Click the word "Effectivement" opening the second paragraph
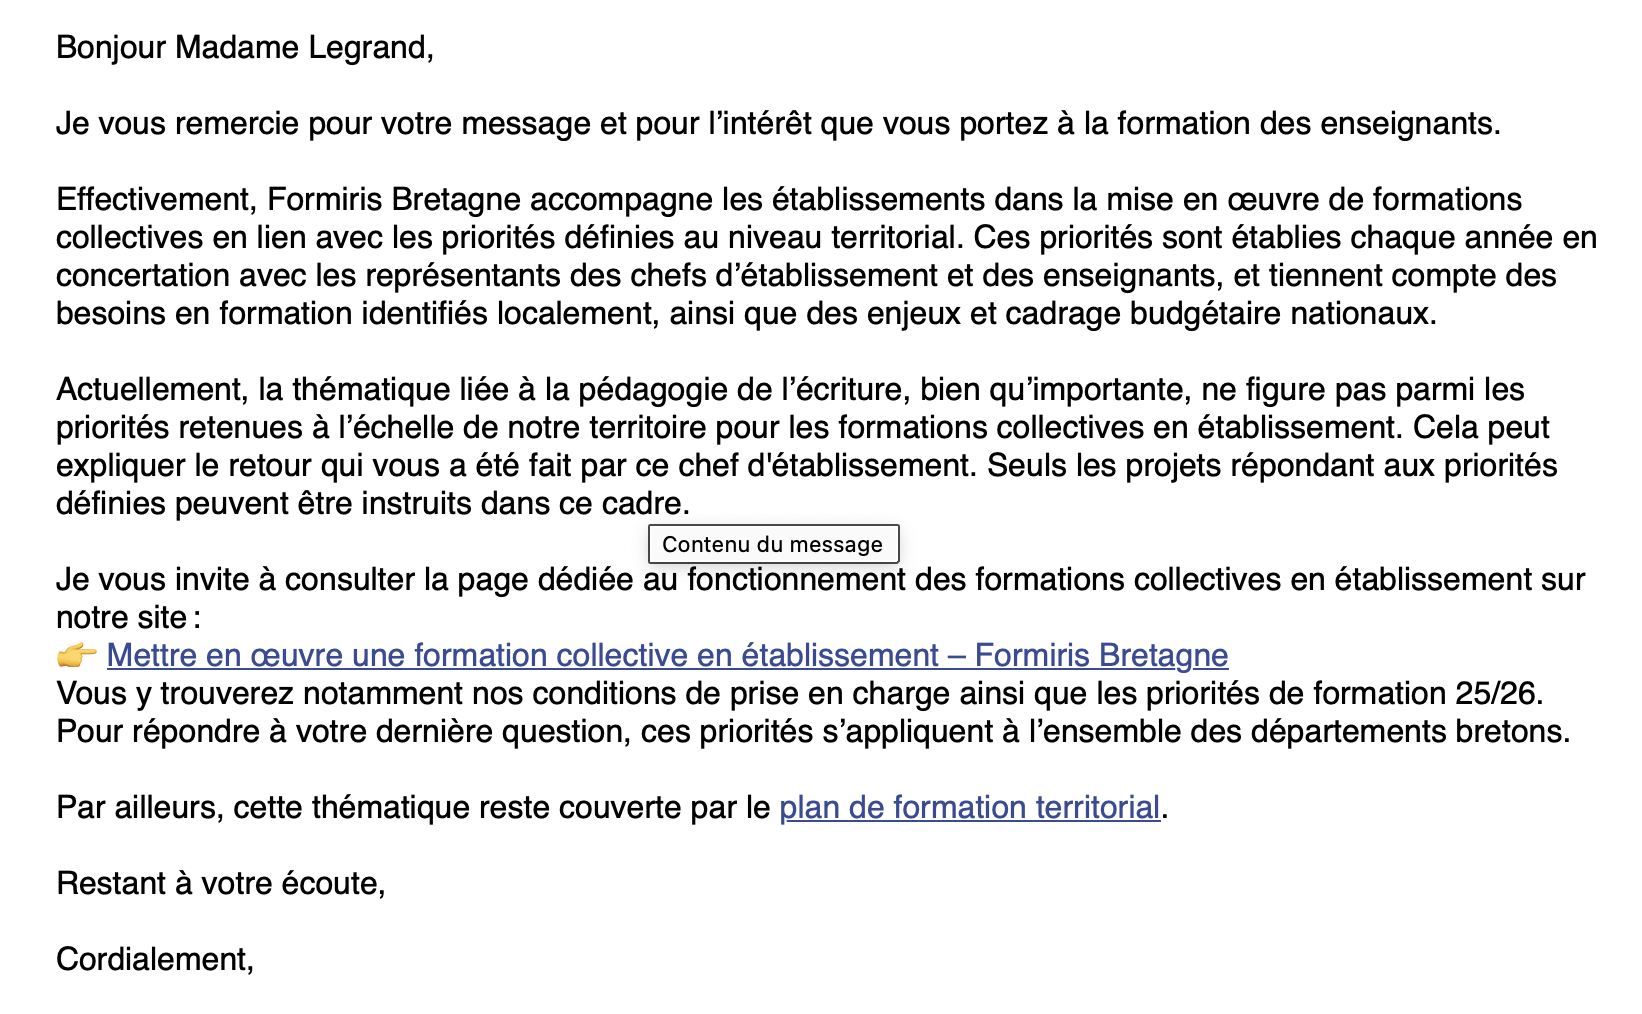The image size is (1642, 1014). [153, 199]
